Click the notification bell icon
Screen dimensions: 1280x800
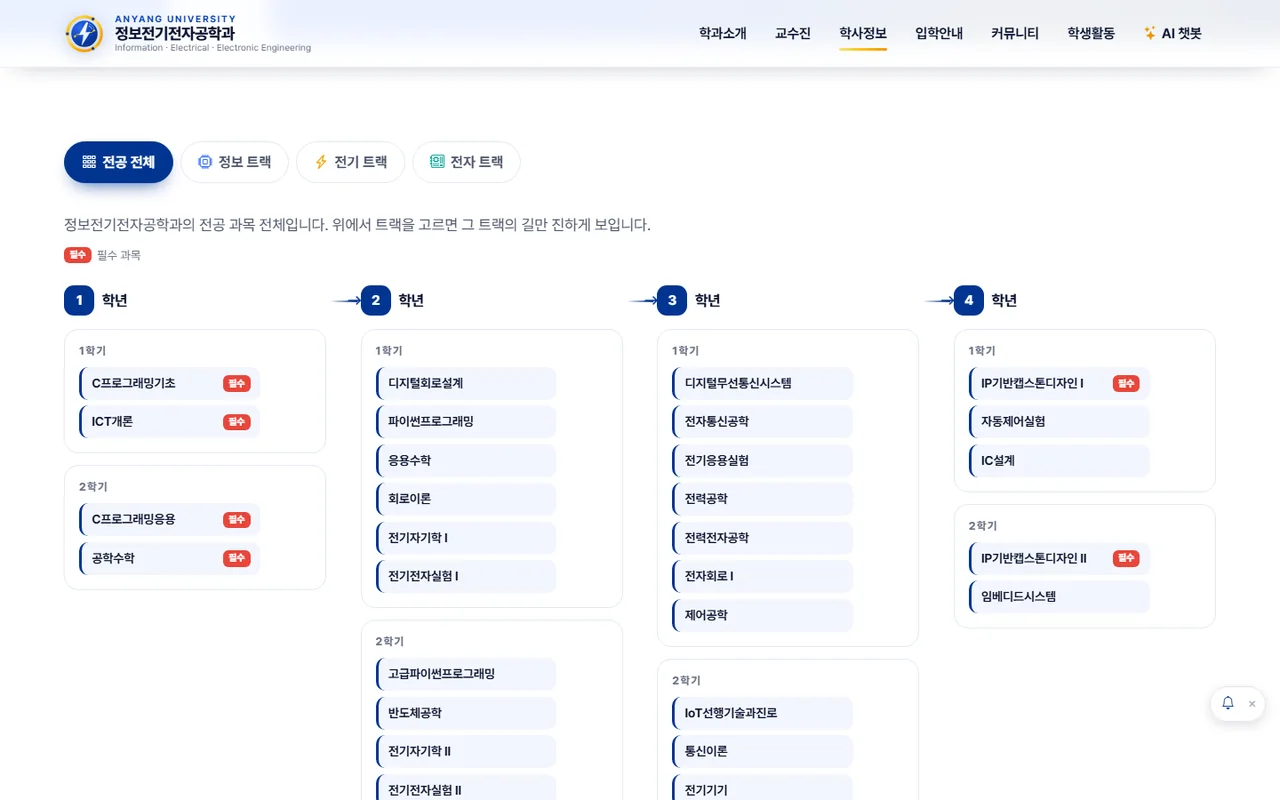point(1228,703)
